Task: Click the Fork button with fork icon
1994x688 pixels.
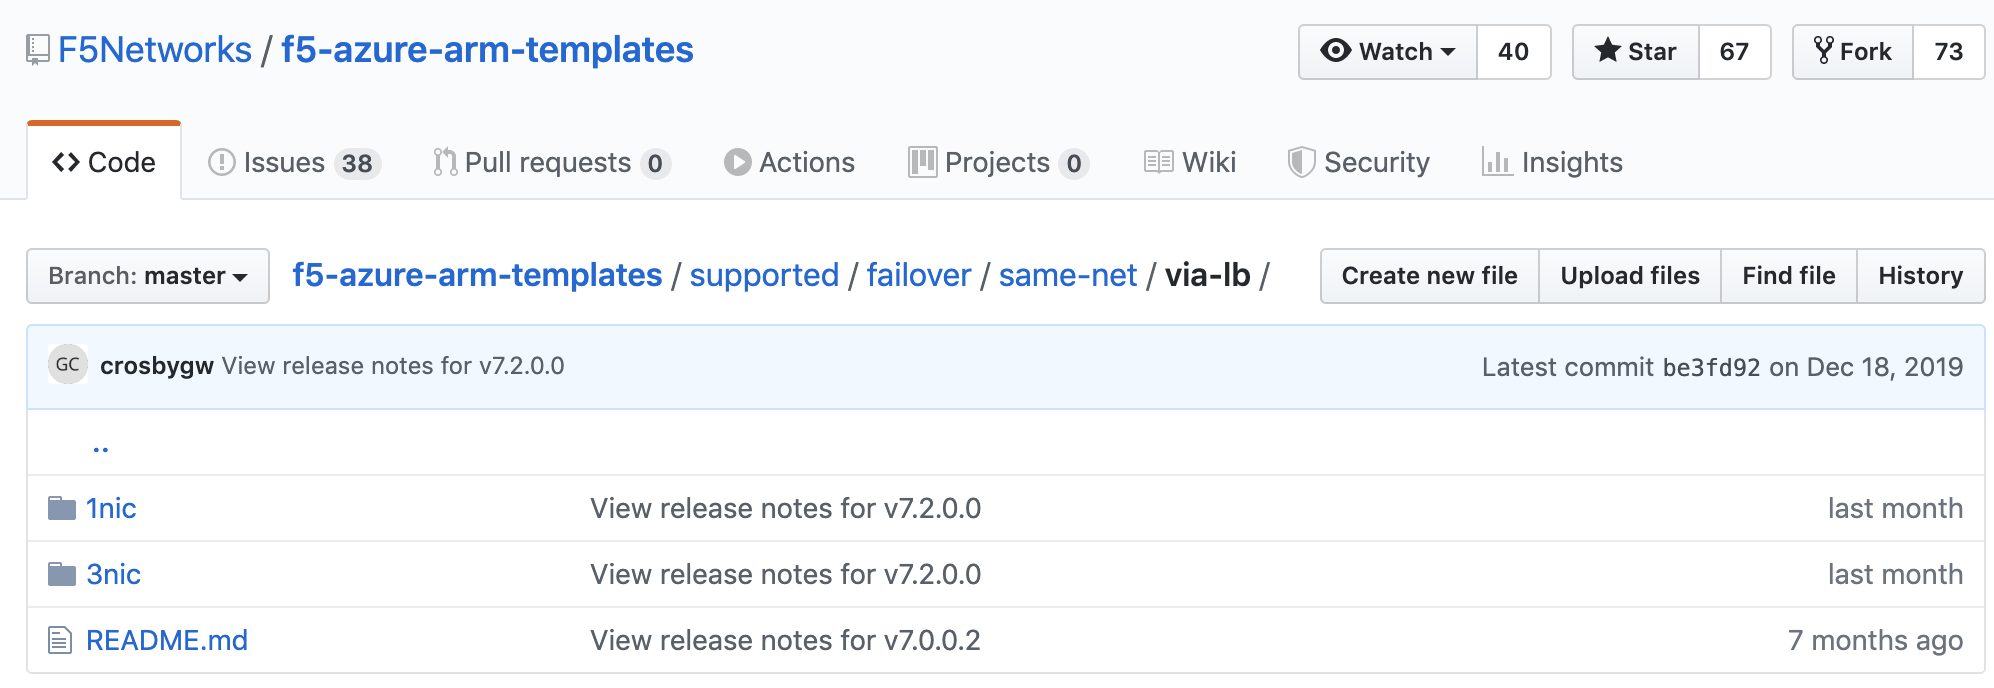Action: [1853, 52]
